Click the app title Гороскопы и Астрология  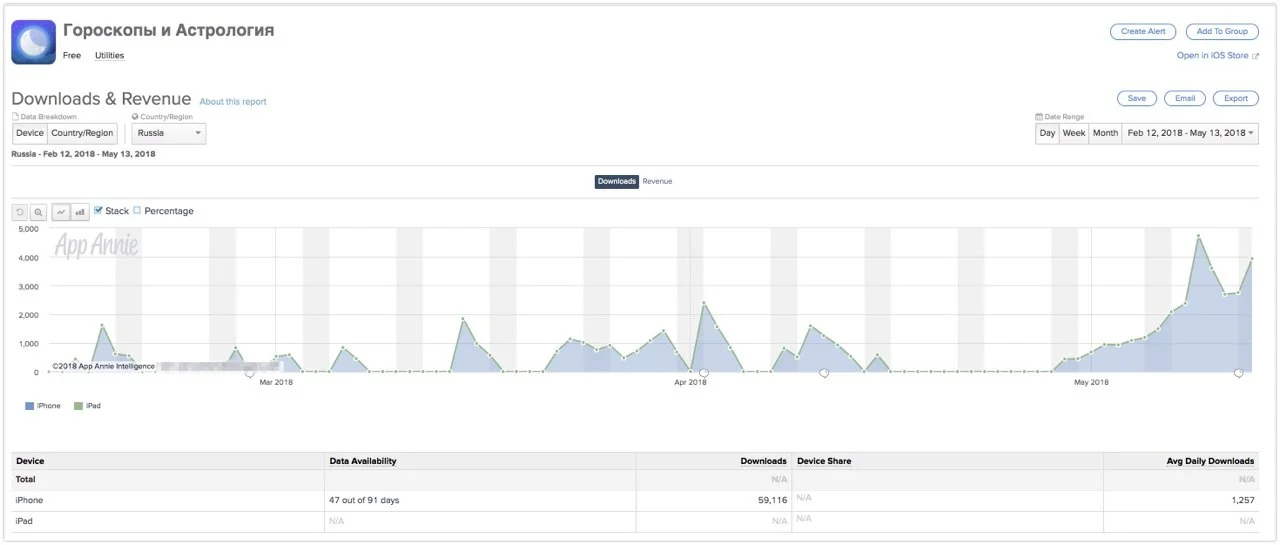click(168, 31)
